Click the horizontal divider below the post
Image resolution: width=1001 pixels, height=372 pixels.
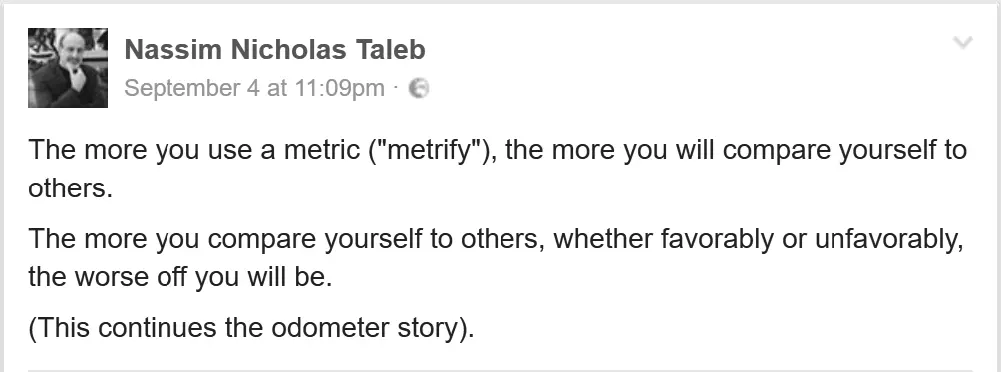[x=500, y=369]
